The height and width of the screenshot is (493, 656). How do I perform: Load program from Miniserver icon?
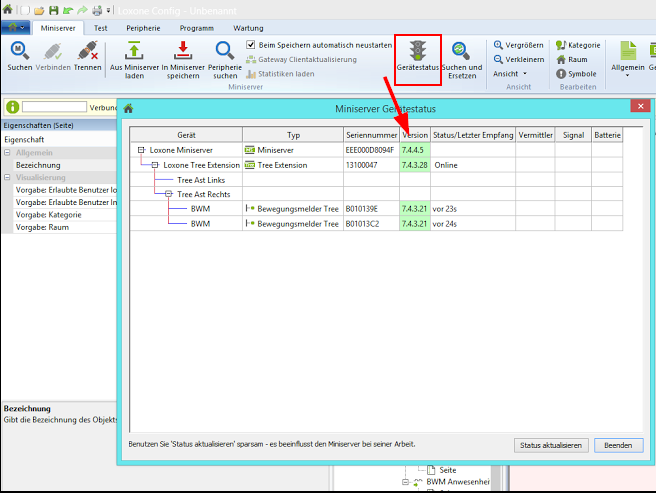pyautogui.click(x=134, y=51)
